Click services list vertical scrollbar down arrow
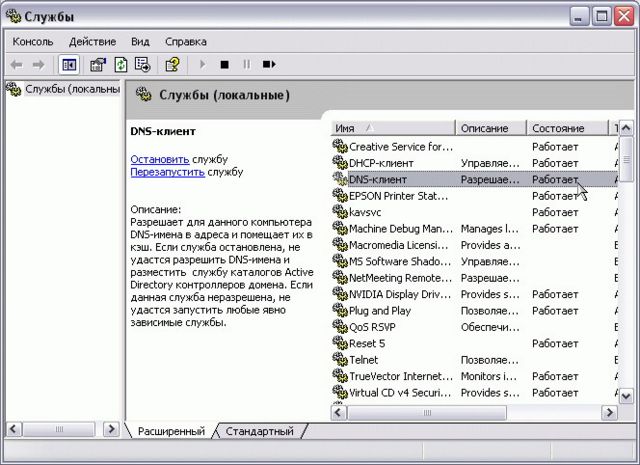The width and height of the screenshot is (640, 465). point(626,396)
